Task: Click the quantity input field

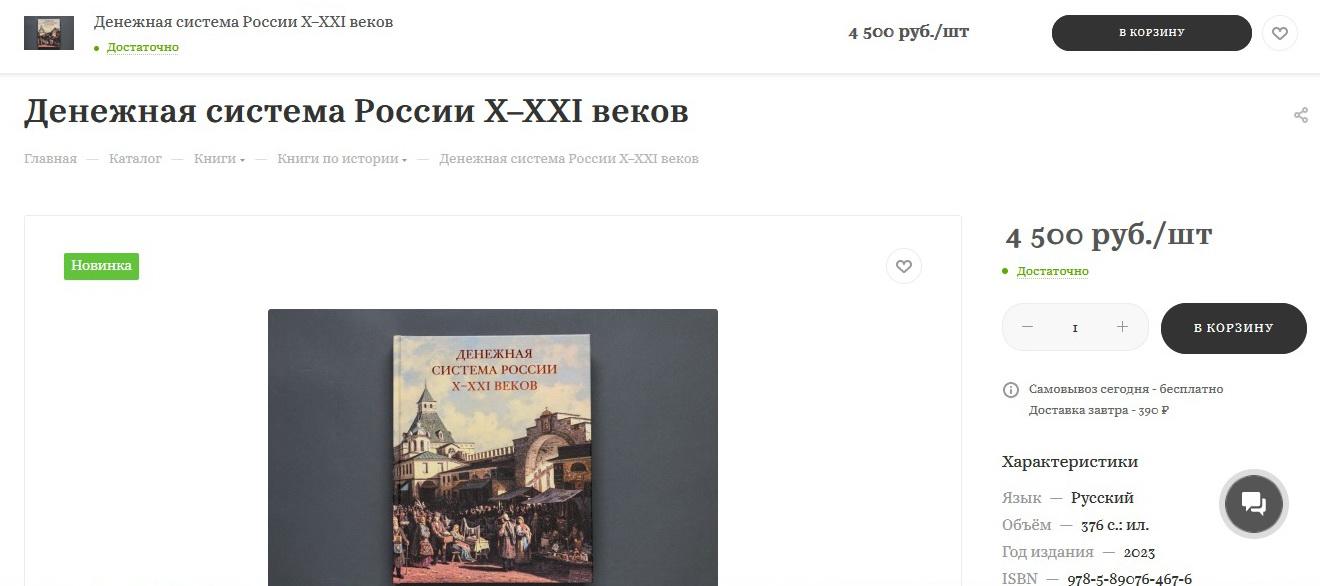Action: tap(1075, 328)
